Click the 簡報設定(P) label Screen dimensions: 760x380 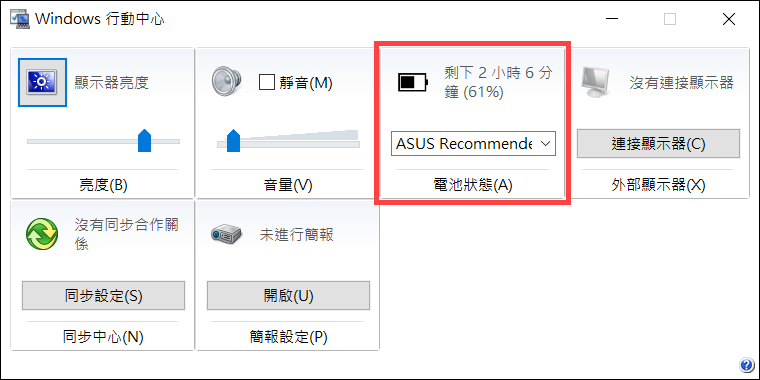[x=288, y=337]
